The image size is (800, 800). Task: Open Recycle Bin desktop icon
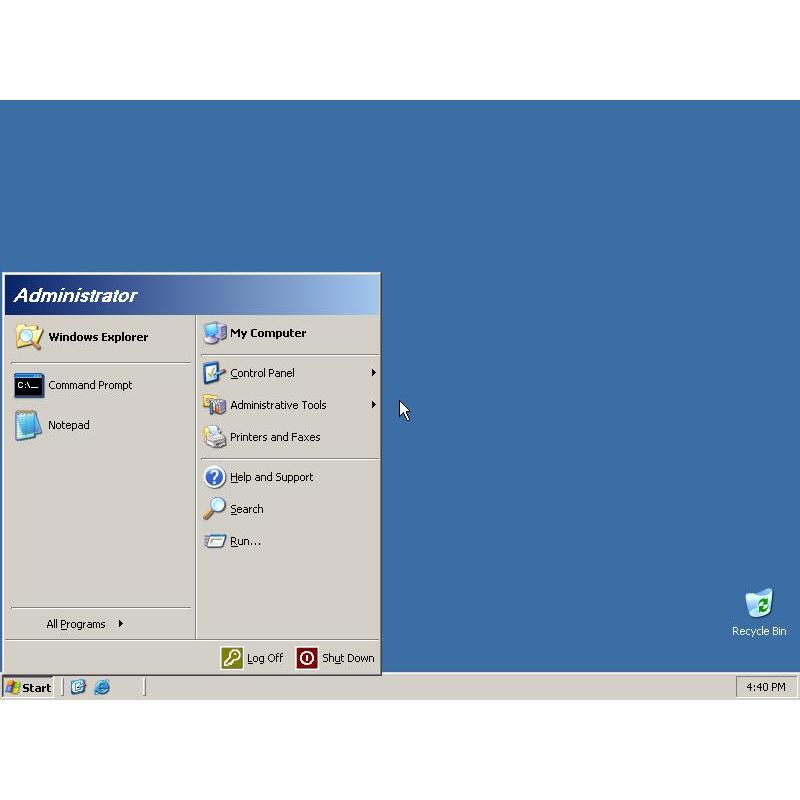[759, 603]
